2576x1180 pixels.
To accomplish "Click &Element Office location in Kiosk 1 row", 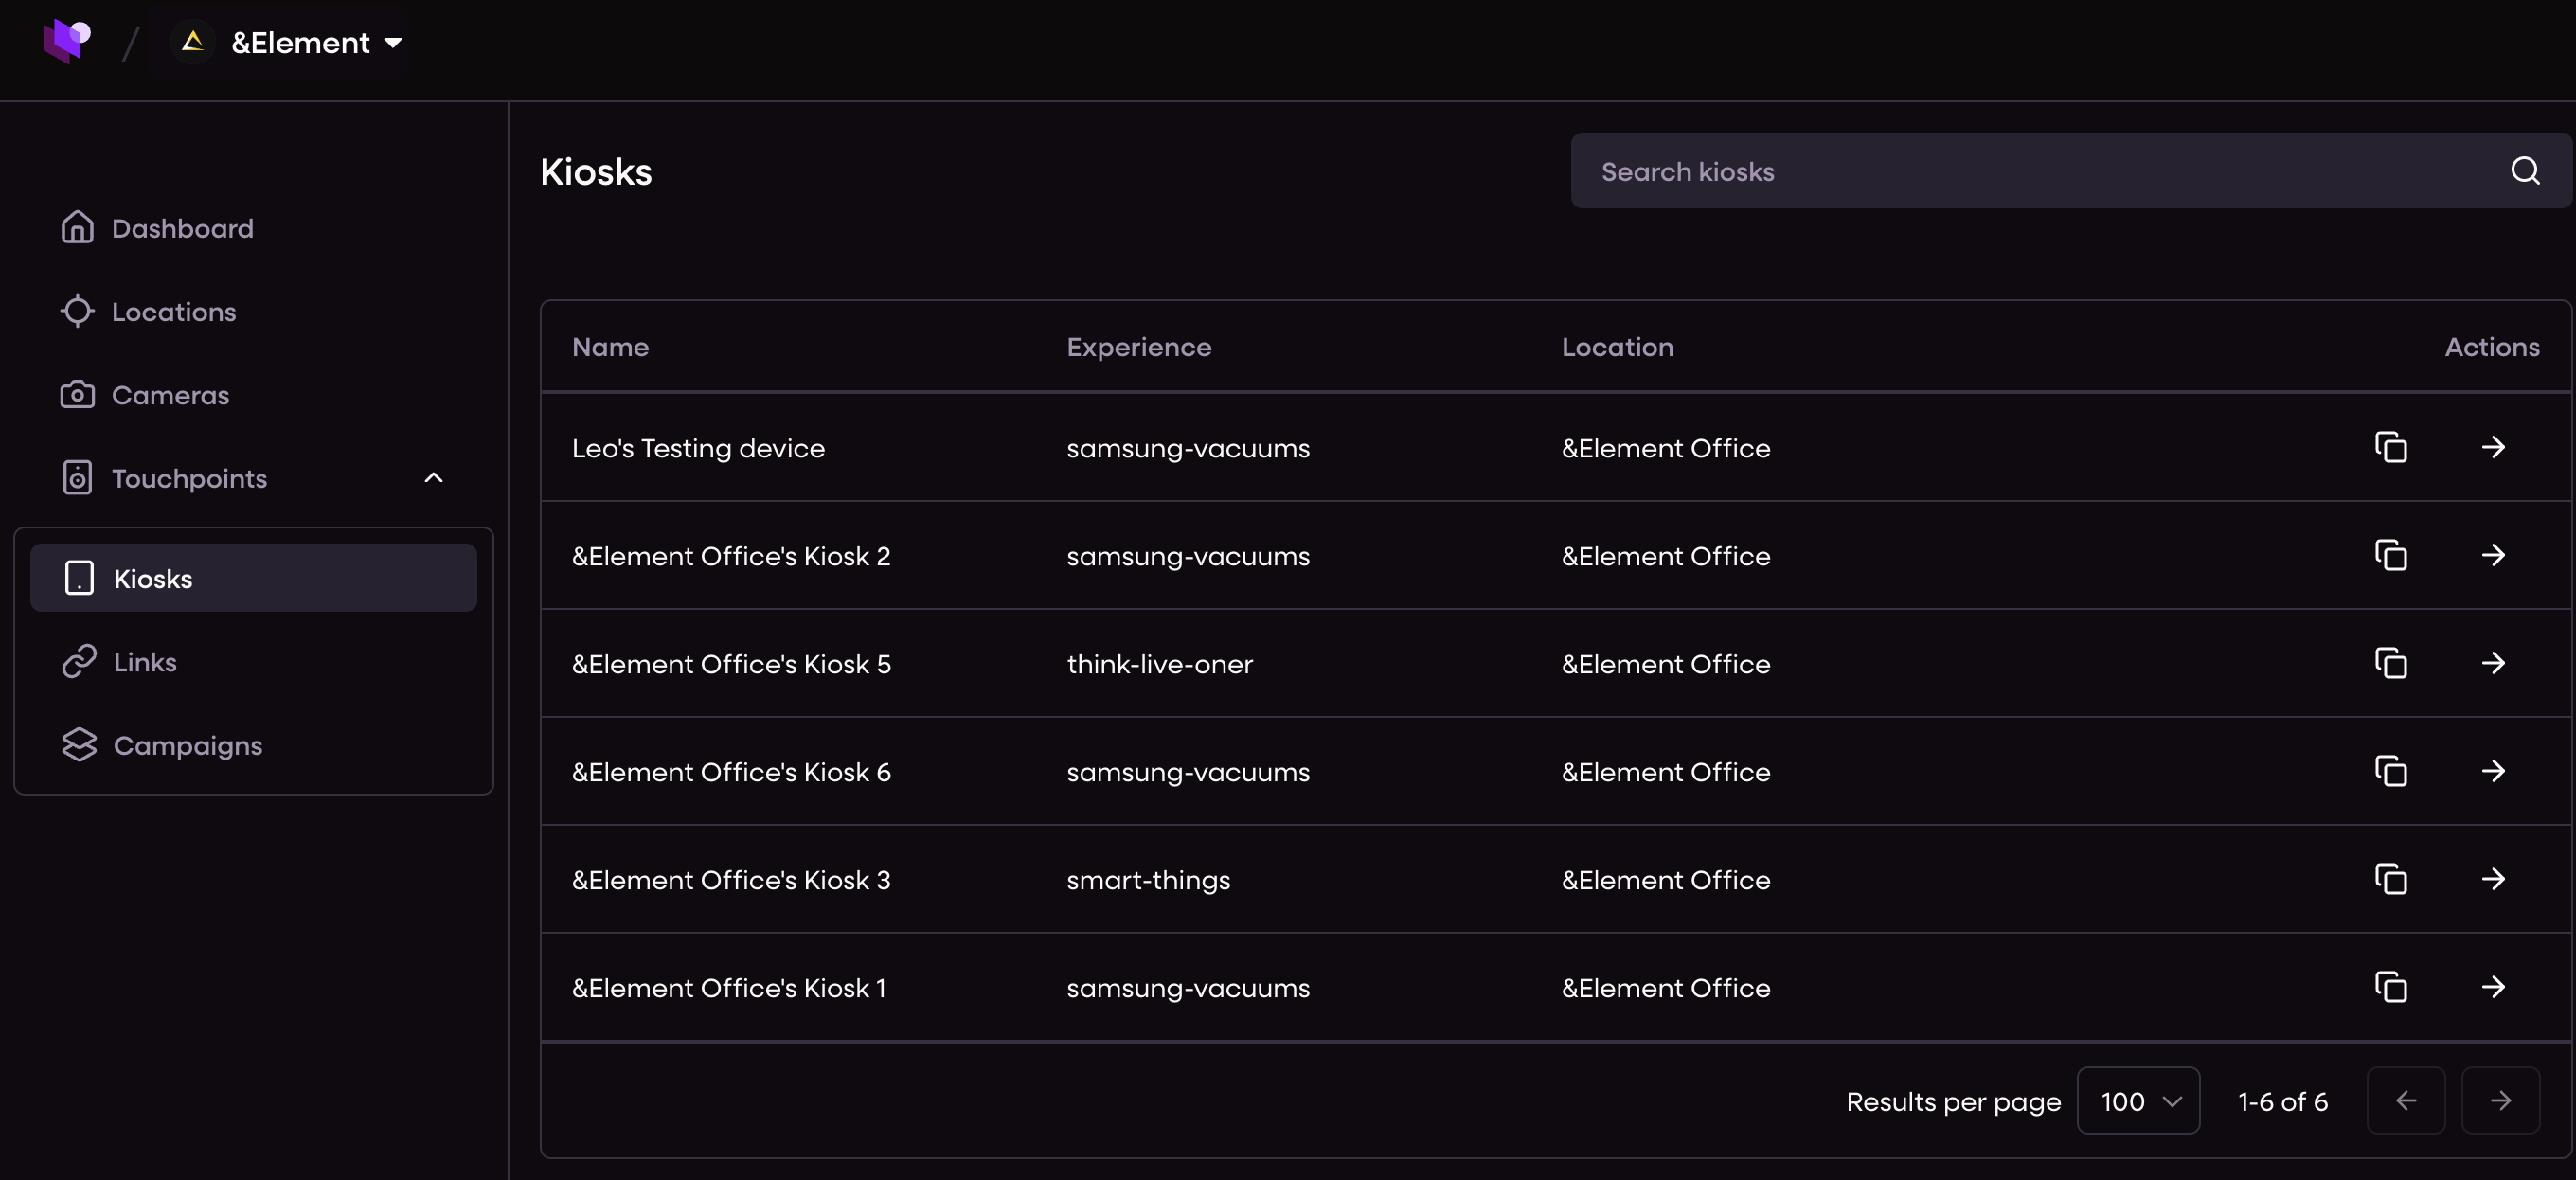I will (x=1666, y=988).
